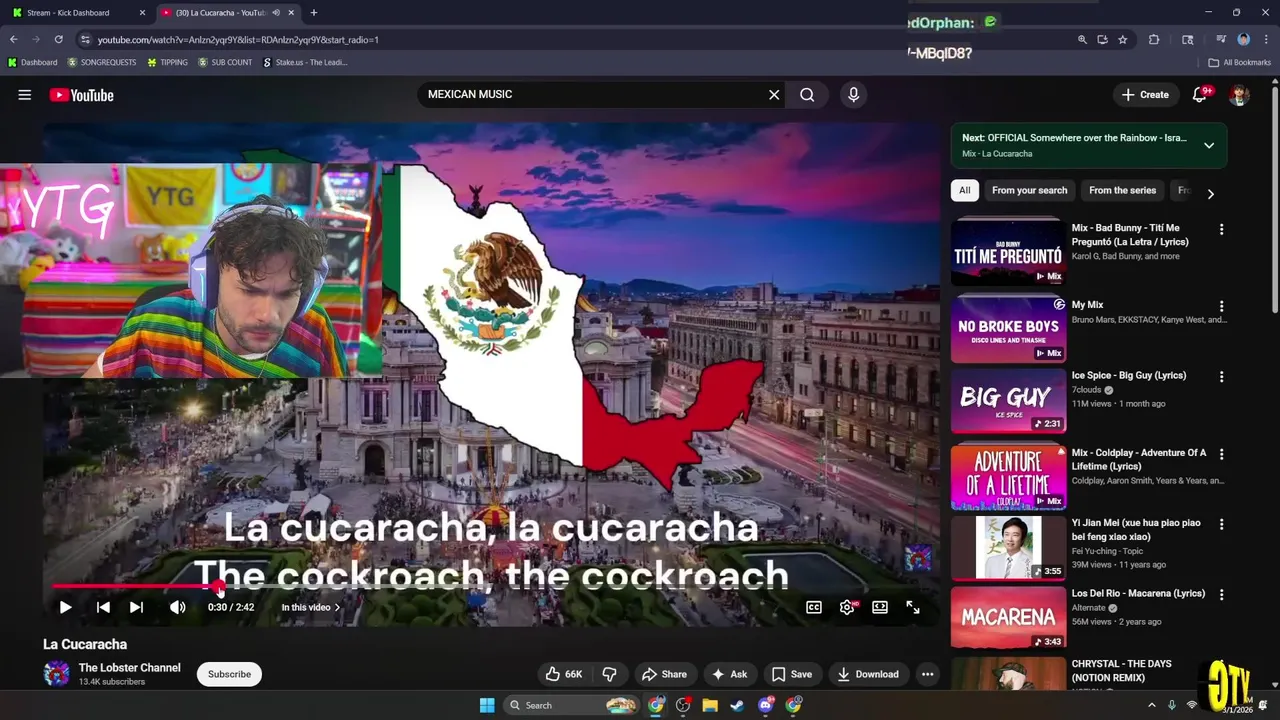Open options for the Bad Bunny mix
The height and width of the screenshot is (720, 1280).
(1221, 229)
